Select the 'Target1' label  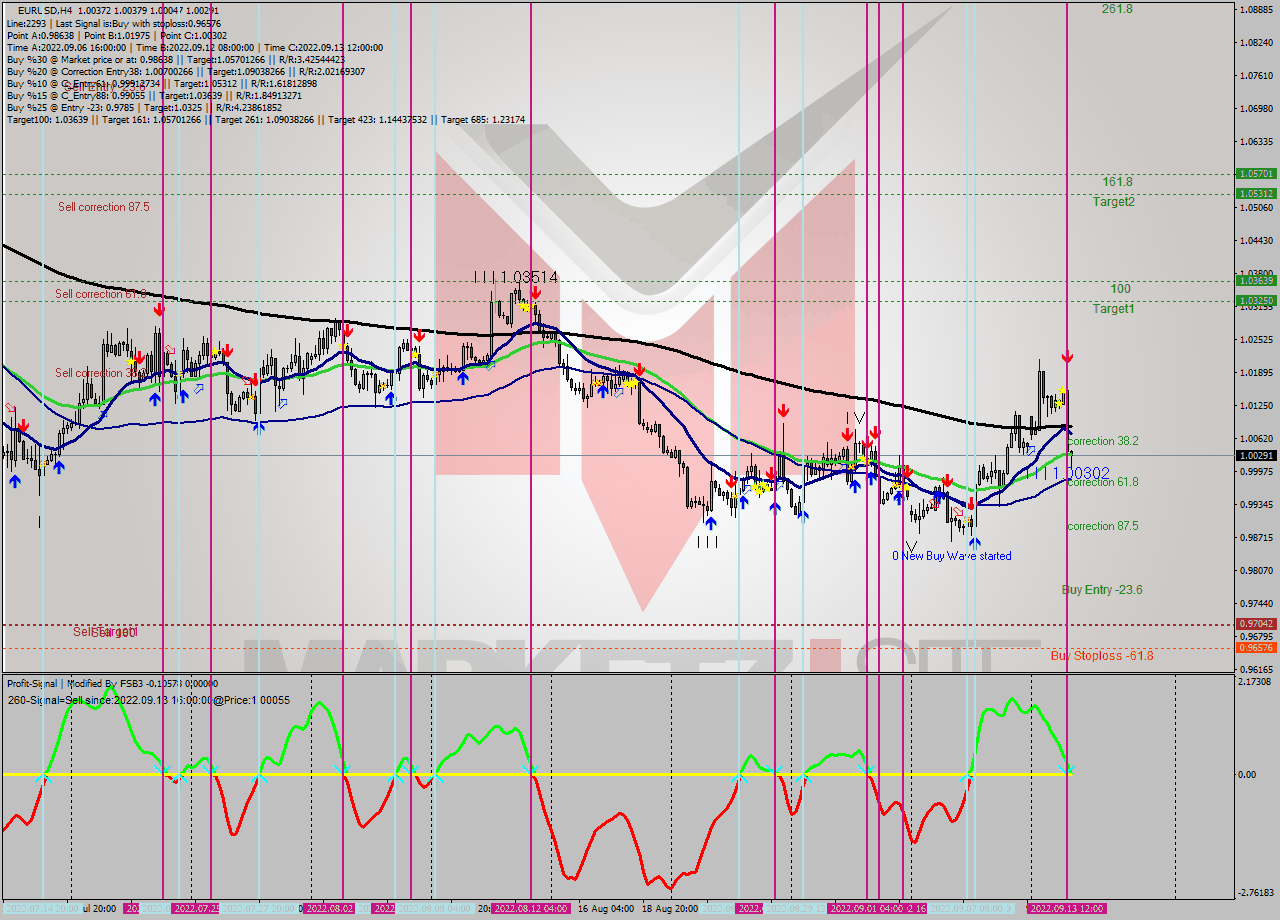pyautogui.click(x=1113, y=309)
